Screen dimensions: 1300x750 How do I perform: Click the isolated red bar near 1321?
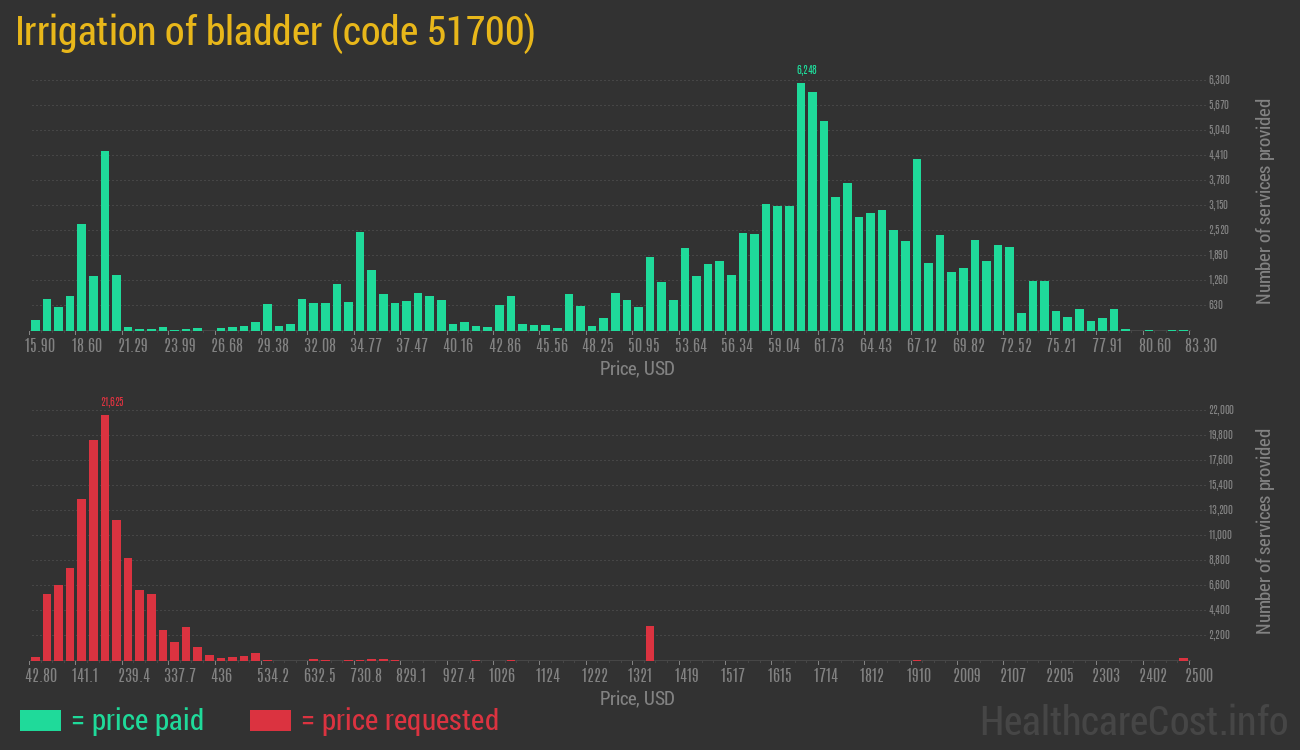[x=650, y=643]
